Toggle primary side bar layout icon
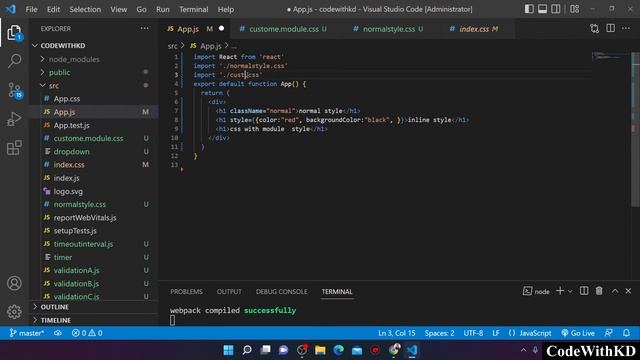Screen dimensions: 640x360 [x=529, y=9]
